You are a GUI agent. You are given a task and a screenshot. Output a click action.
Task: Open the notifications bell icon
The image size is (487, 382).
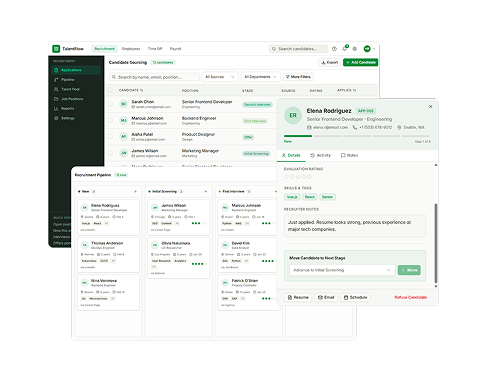click(x=345, y=49)
